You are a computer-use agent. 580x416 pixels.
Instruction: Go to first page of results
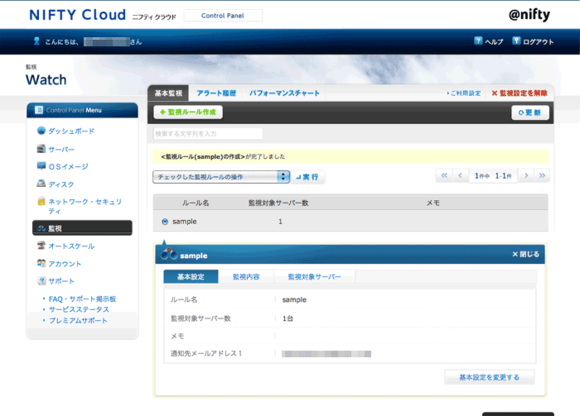[444, 175]
